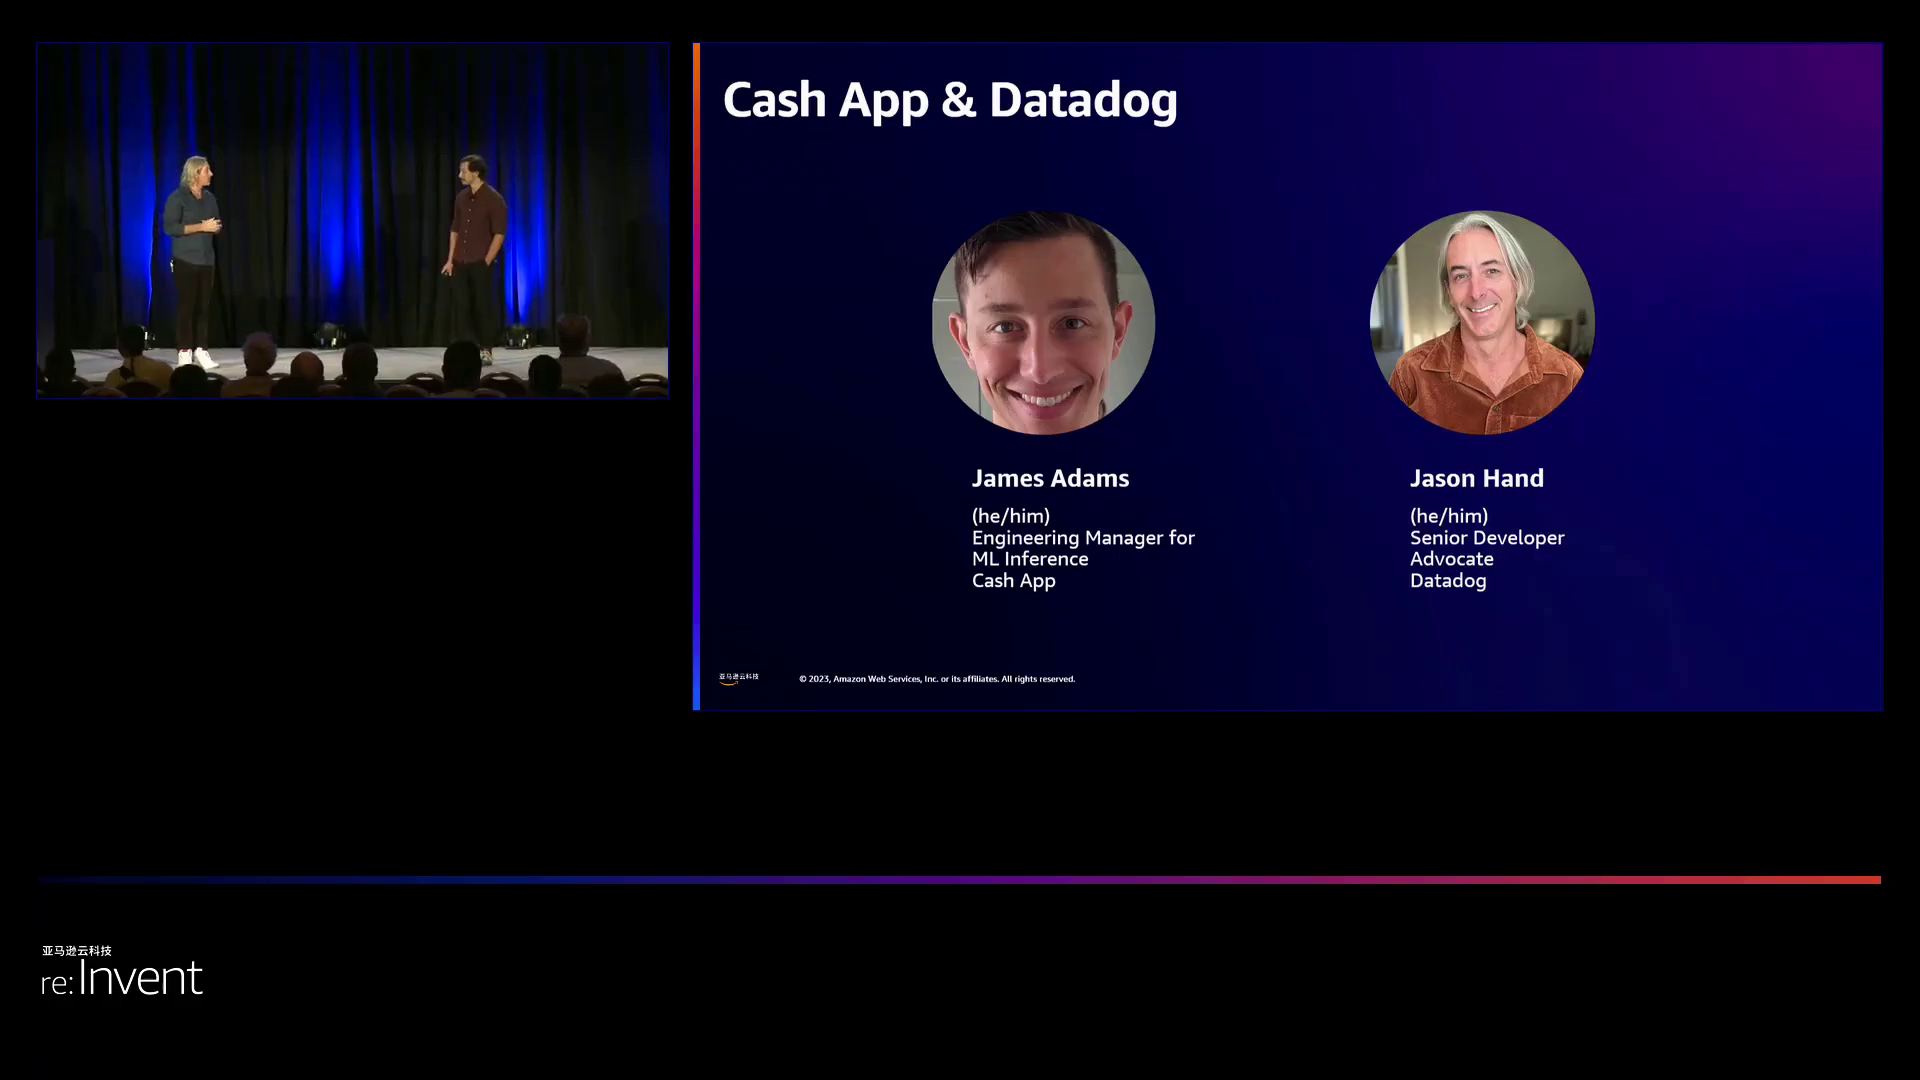Click the orange-blue vertical accent bar on slide
The width and height of the screenshot is (1920, 1080).
point(696,376)
